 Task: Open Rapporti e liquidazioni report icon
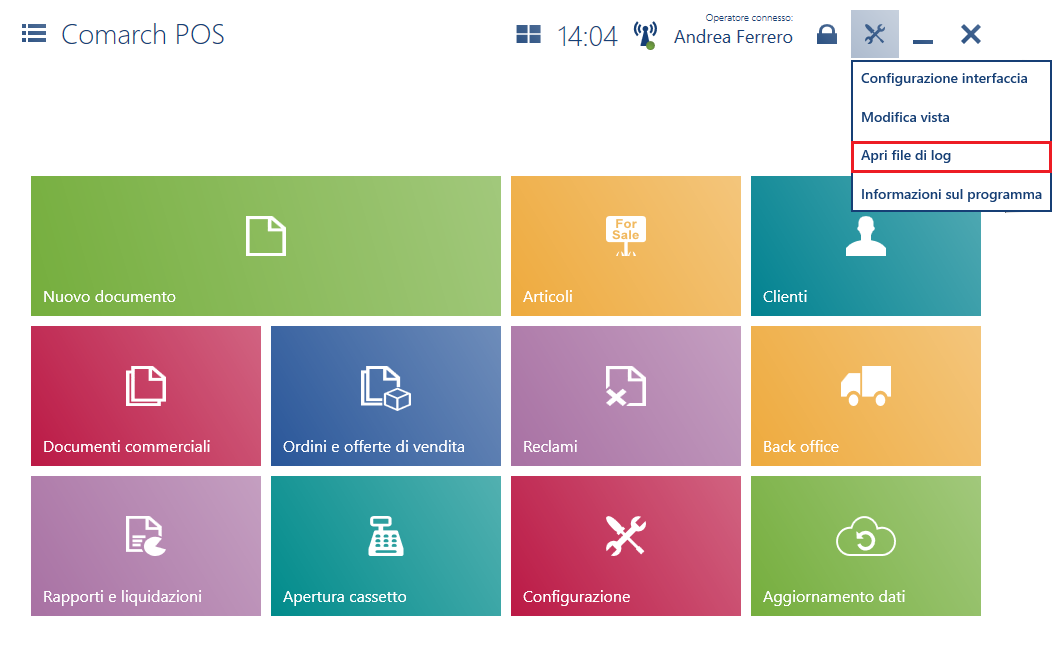(x=146, y=536)
